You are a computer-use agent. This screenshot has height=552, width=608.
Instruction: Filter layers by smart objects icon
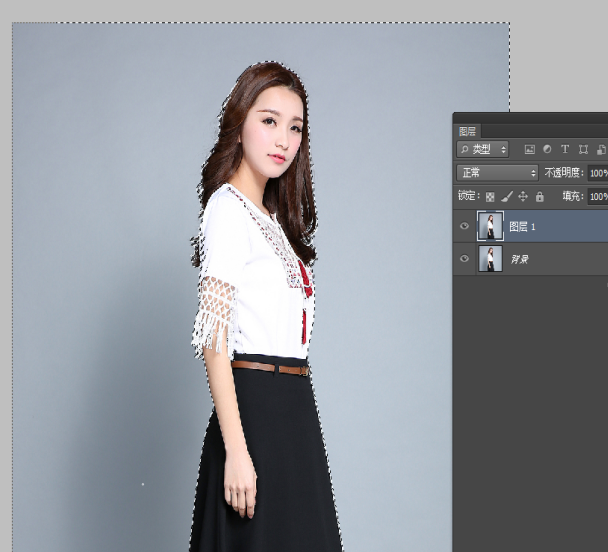point(601,149)
